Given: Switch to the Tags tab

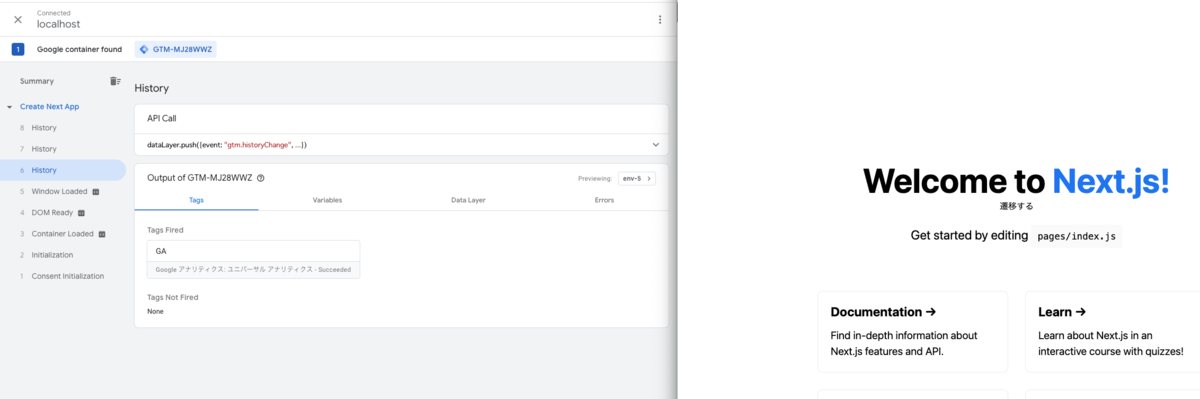Looking at the screenshot, I should [x=197, y=200].
